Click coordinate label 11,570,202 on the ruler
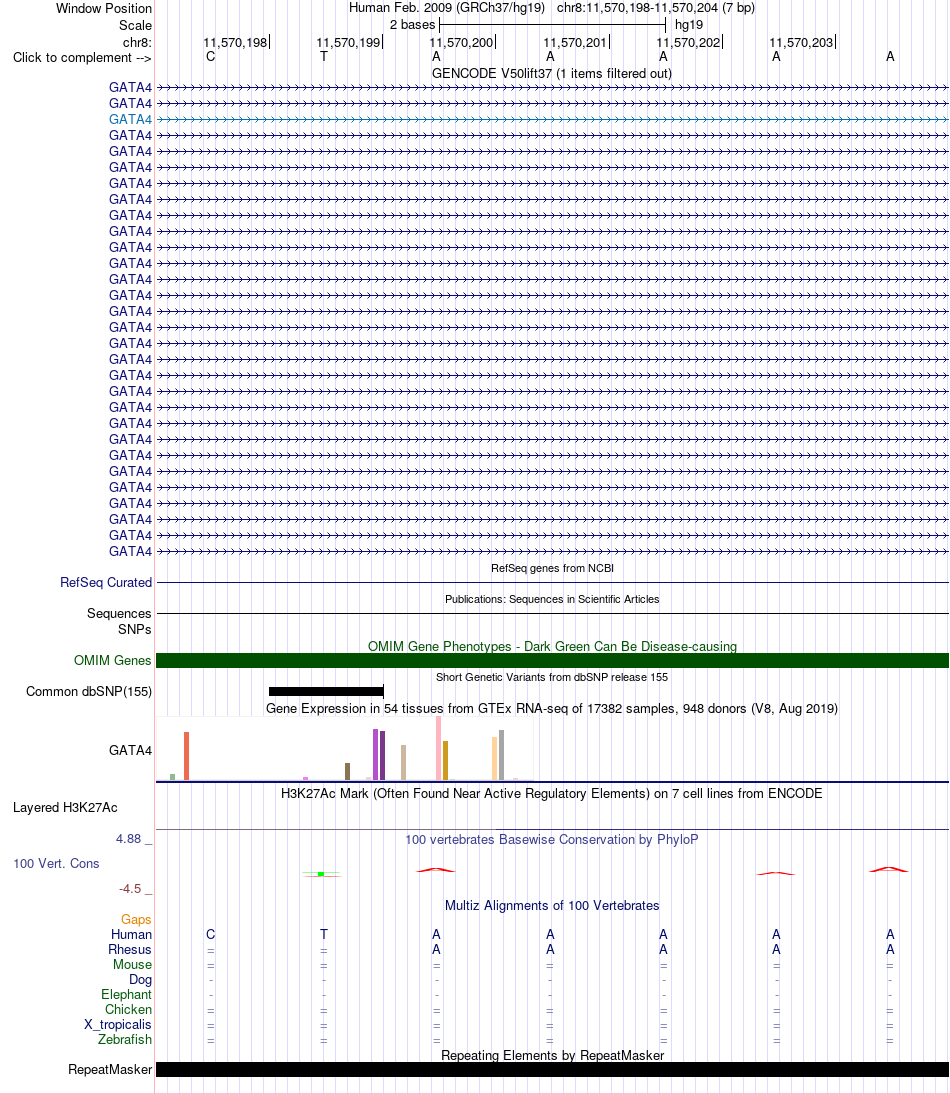 [x=688, y=43]
